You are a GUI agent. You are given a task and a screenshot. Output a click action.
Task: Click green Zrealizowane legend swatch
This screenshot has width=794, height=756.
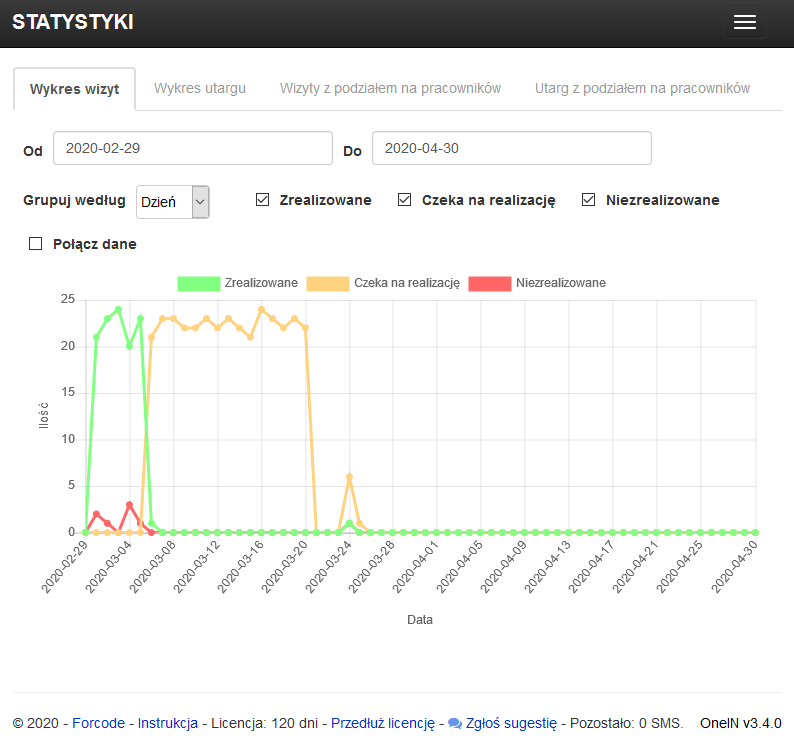(x=198, y=283)
